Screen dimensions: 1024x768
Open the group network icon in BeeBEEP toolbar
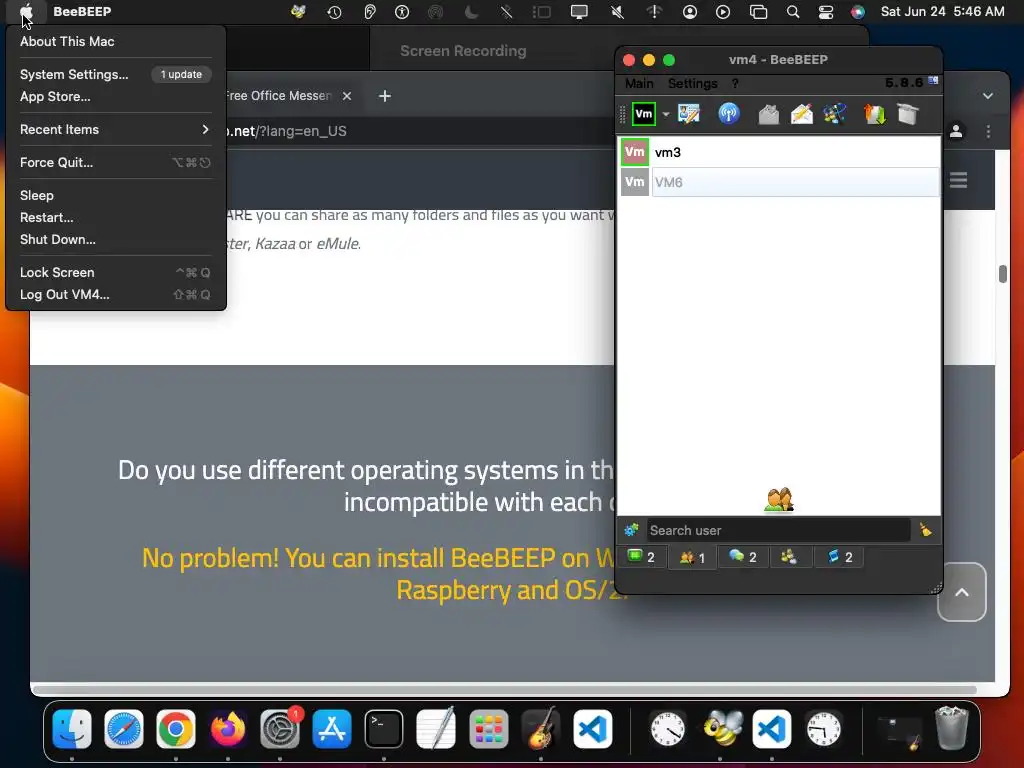pyautogui.click(x=835, y=114)
